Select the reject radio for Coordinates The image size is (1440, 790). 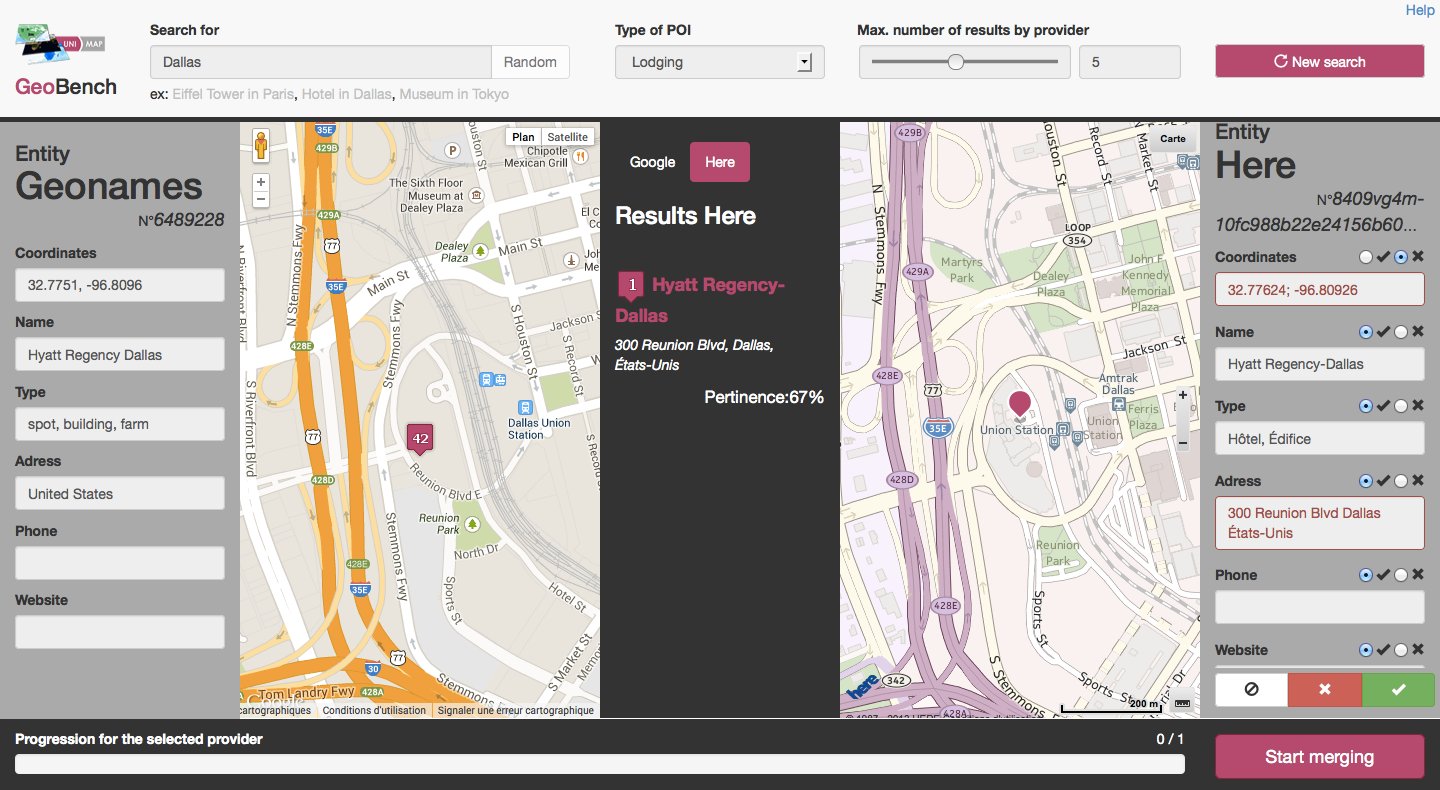(x=1401, y=257)
